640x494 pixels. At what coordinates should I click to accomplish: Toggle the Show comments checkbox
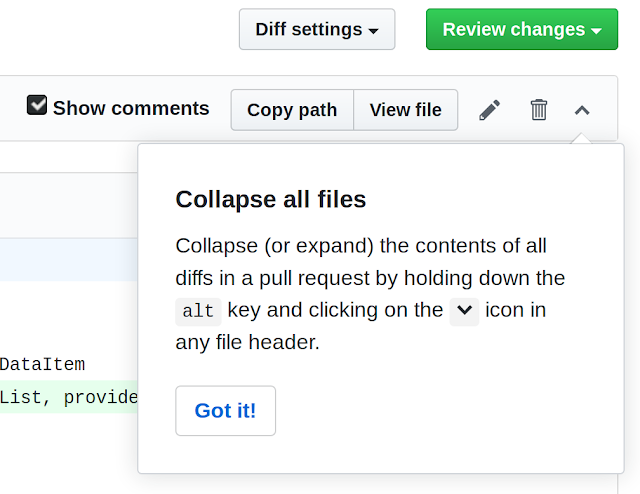pos(37,105)
